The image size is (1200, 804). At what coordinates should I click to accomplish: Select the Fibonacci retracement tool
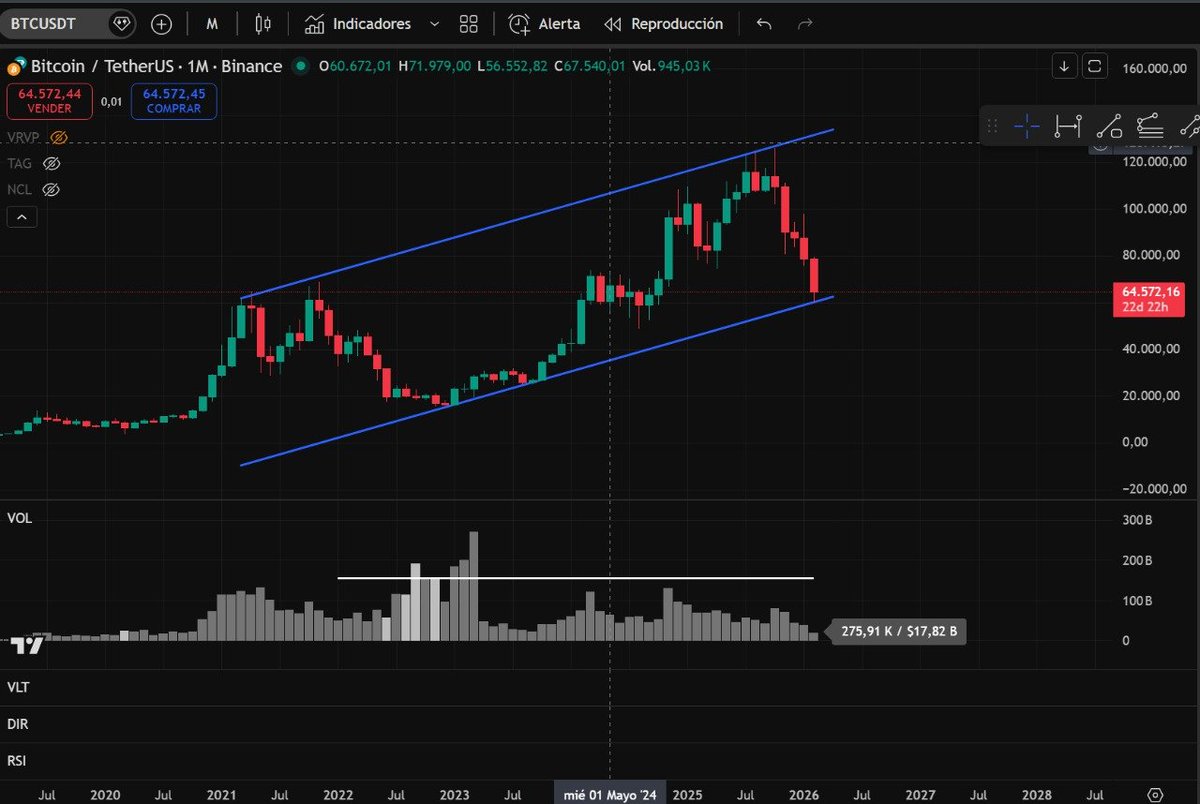coord(1150,126)
